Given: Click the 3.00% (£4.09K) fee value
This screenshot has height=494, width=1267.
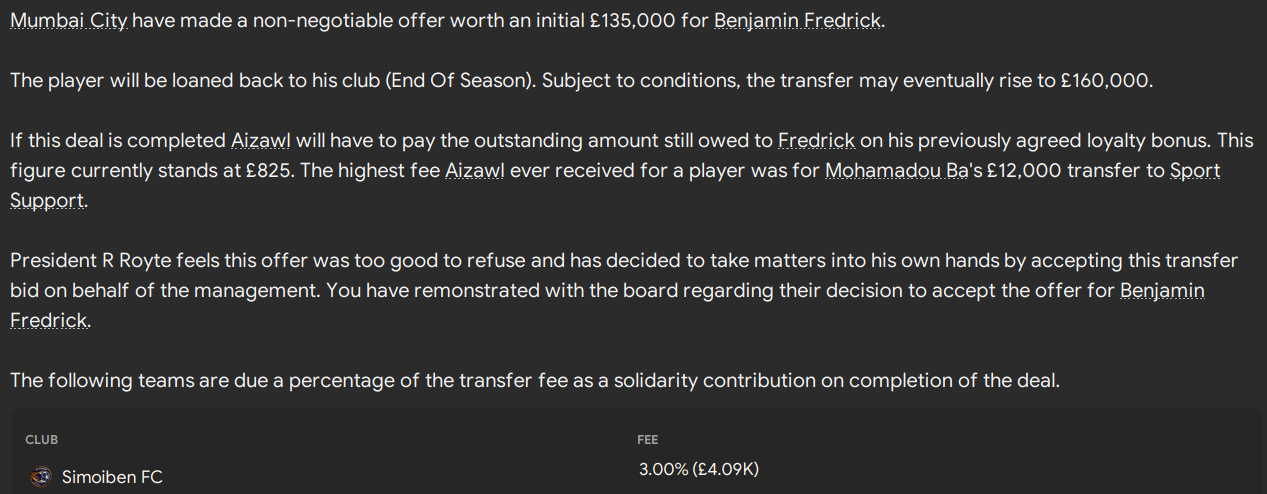Looking at the screenshot, I should [x=705, y=469].
